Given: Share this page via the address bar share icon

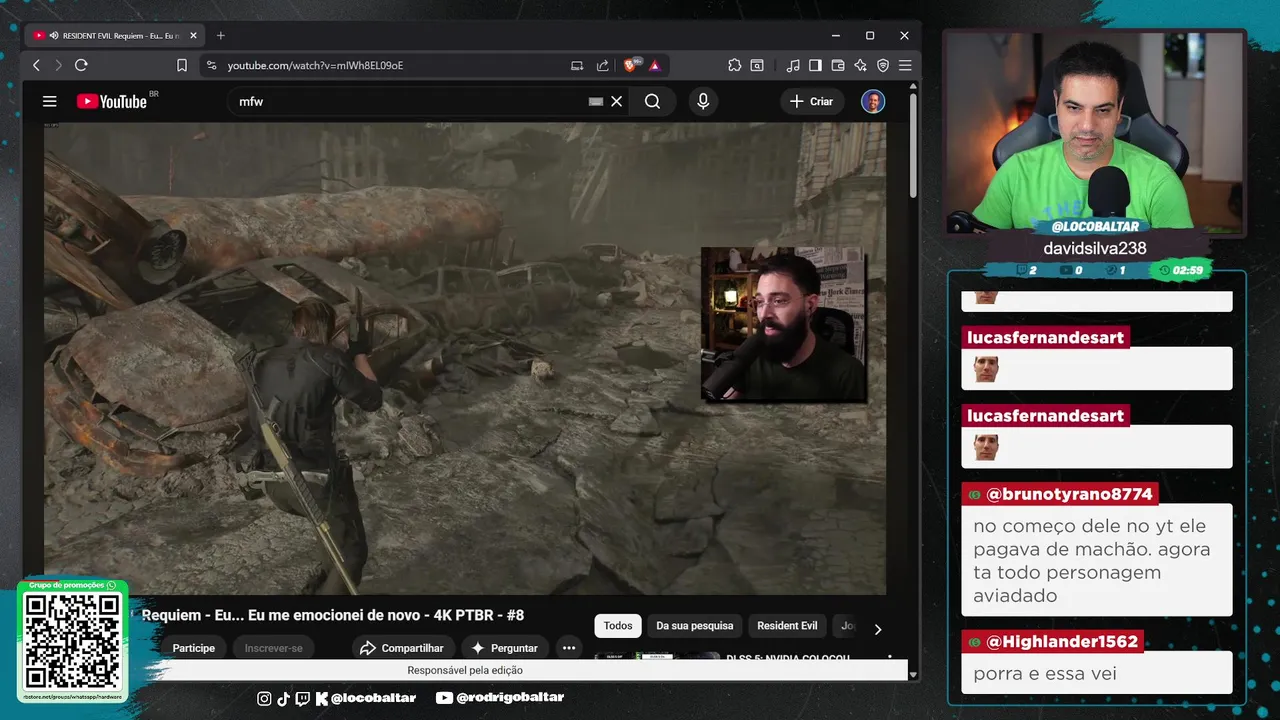Looking at the screenshot, I should point(602,65).
